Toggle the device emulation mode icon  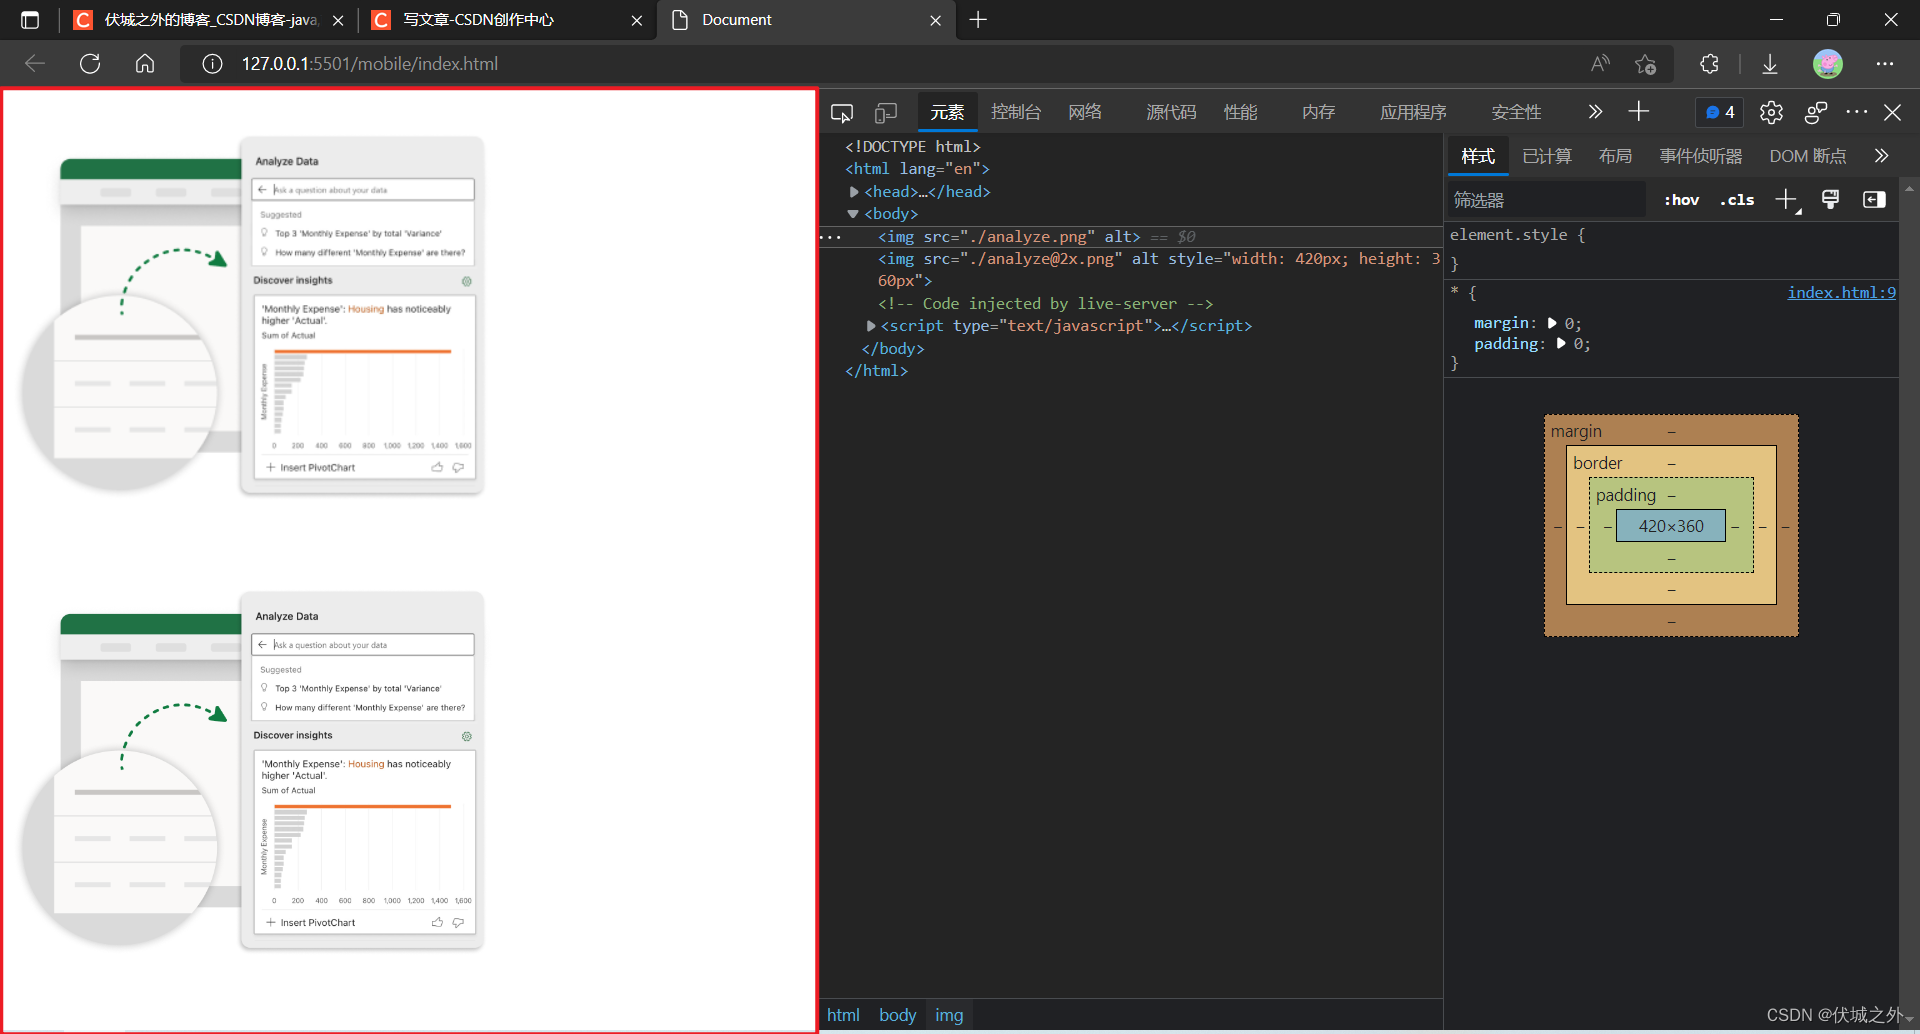pos(885,112)
